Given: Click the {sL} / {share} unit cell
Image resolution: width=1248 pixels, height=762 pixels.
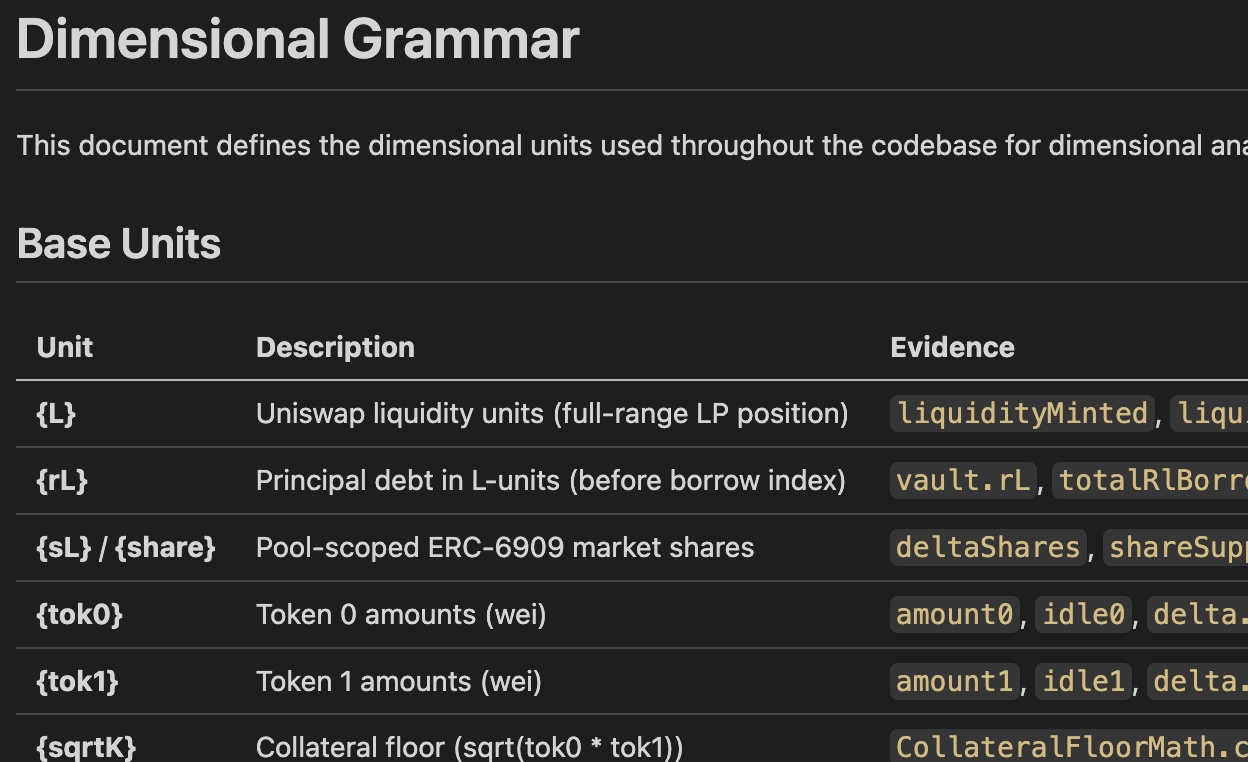Looking at the screenshot, I should click(x=126, y=548).
